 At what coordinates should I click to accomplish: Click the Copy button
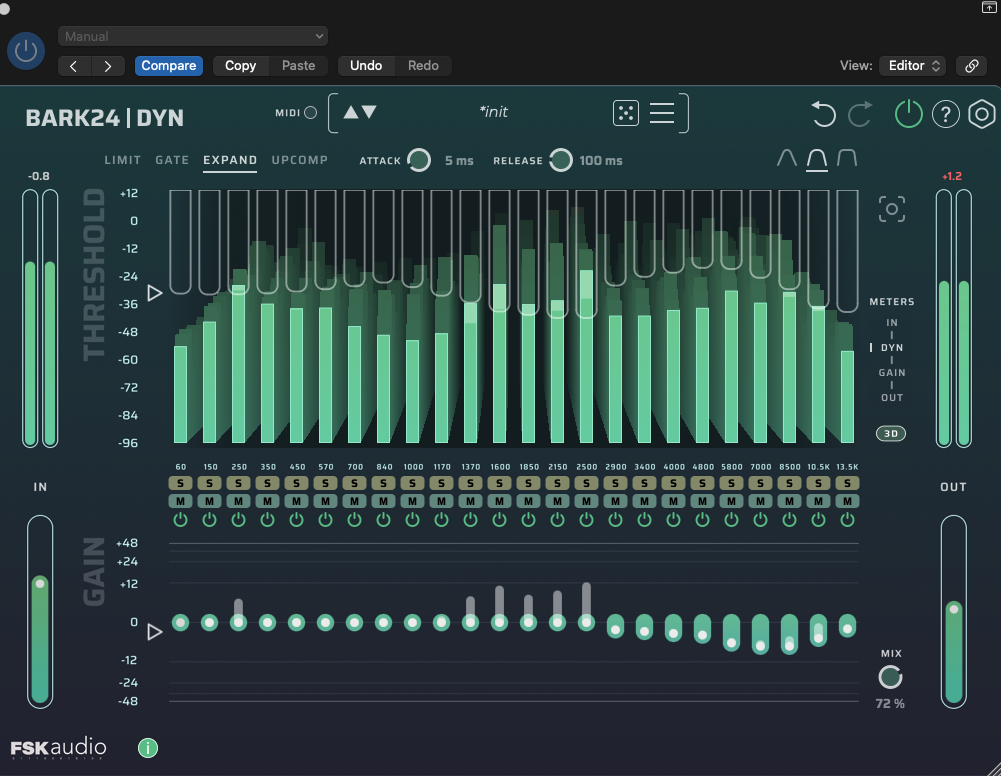240,66
